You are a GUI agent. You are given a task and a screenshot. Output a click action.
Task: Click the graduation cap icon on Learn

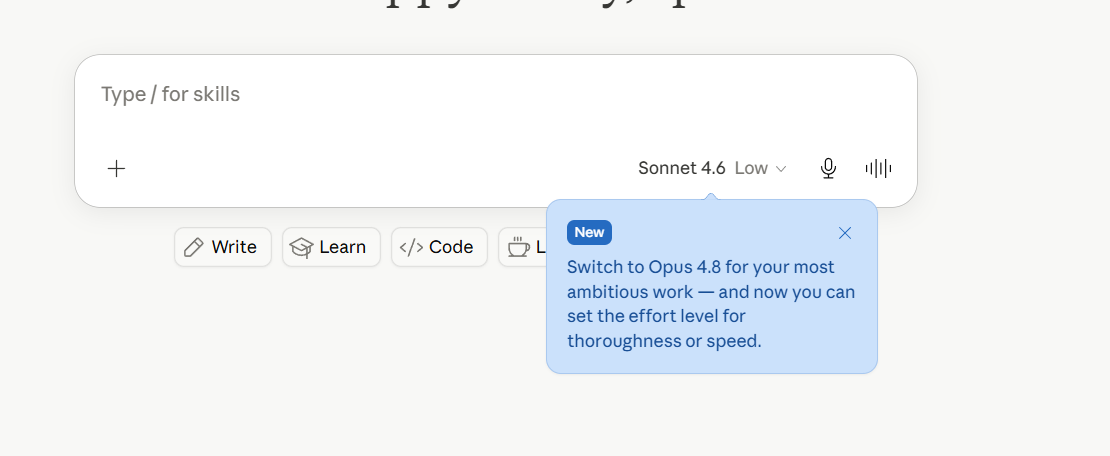coord(302,247)
